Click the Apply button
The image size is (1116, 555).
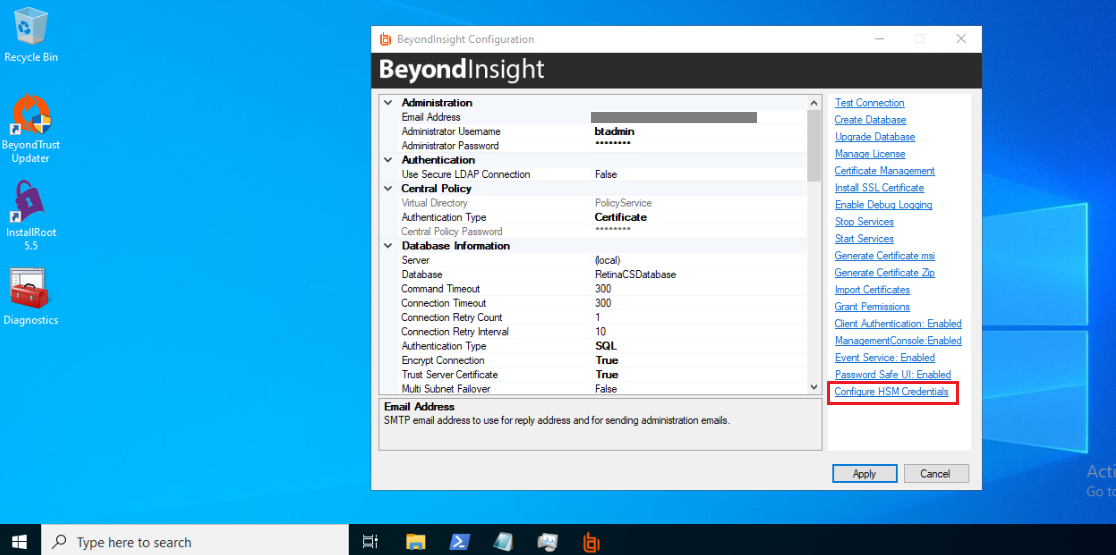tap(864, 474)
